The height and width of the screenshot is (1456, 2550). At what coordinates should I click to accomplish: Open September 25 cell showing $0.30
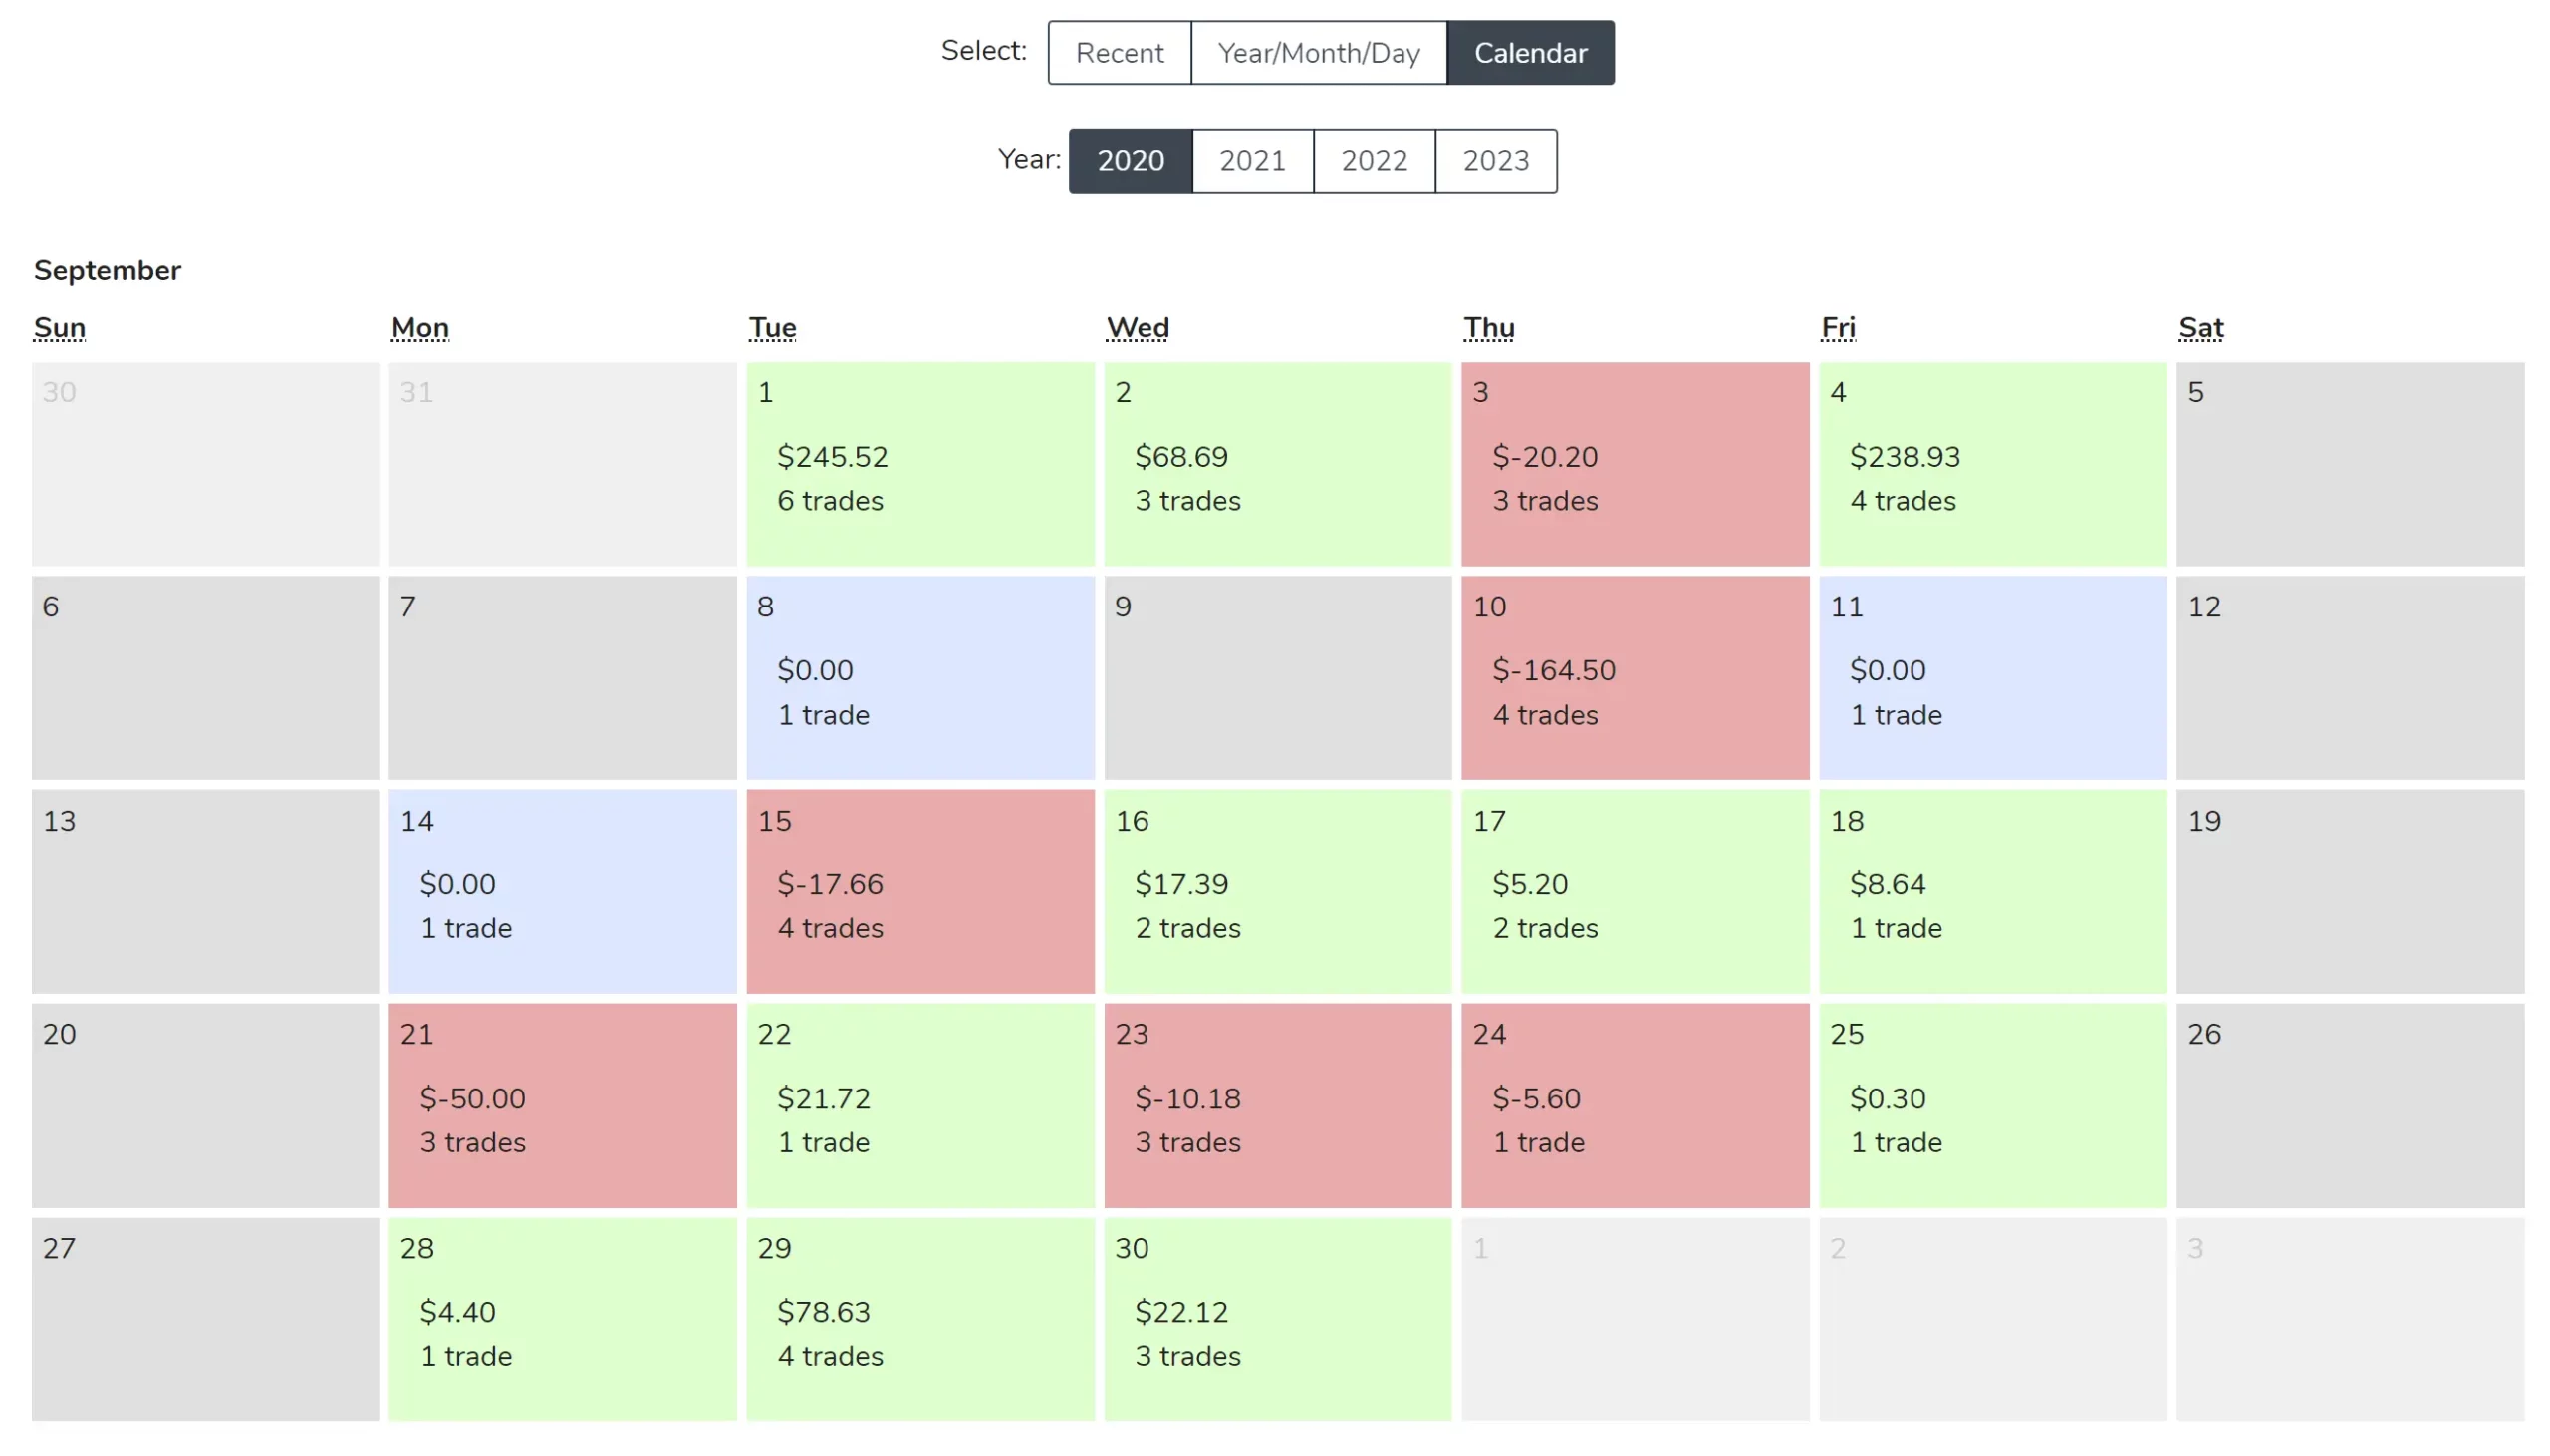1991,1105
